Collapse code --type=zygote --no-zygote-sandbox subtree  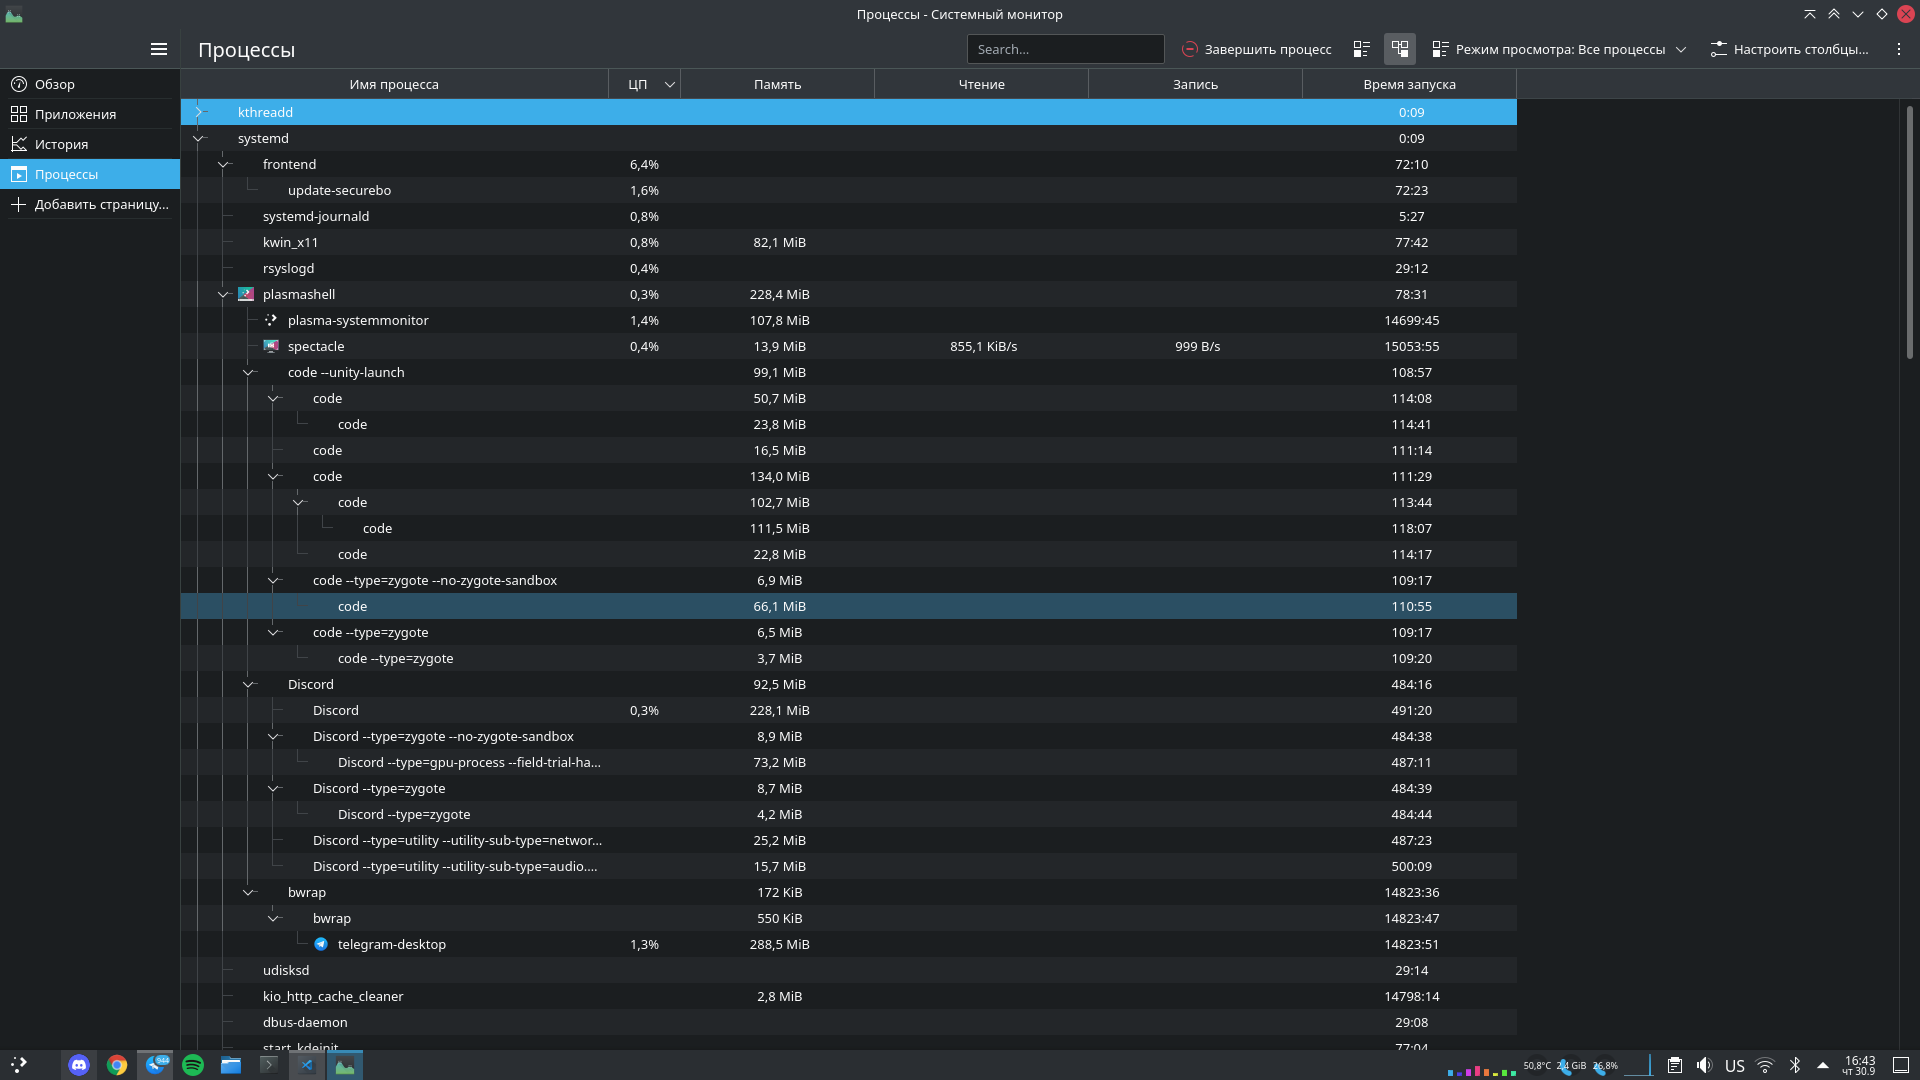click(x=273, y=580)
